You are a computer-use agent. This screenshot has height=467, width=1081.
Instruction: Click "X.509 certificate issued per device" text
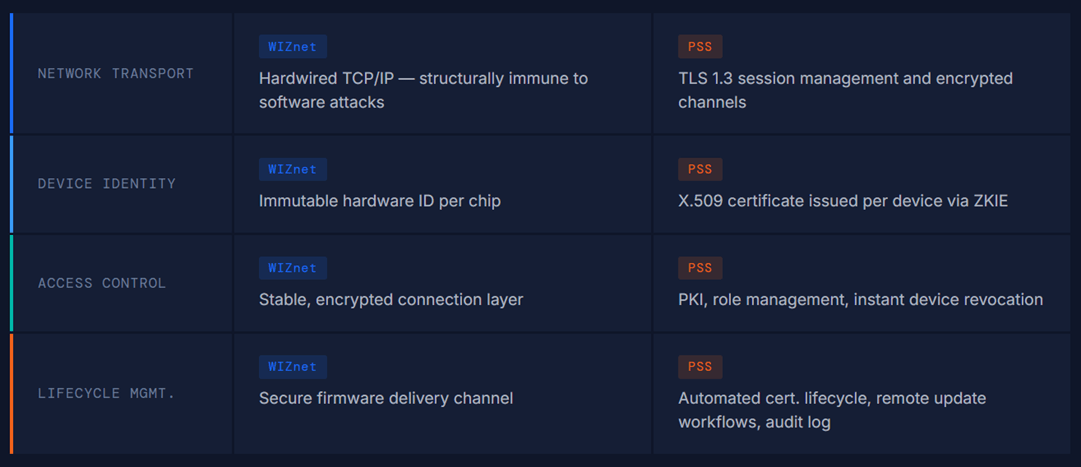point(843,201)
